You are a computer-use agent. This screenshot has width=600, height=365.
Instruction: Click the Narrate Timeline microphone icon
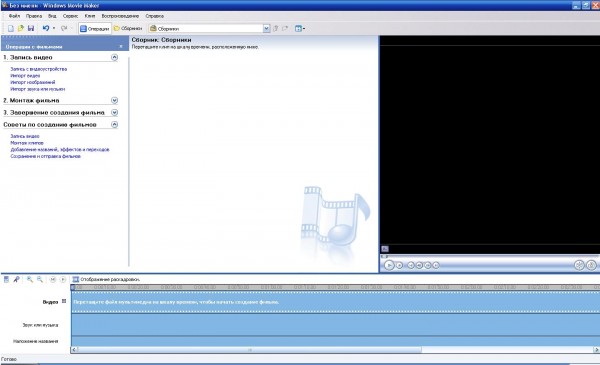click(x=16, y=280)
